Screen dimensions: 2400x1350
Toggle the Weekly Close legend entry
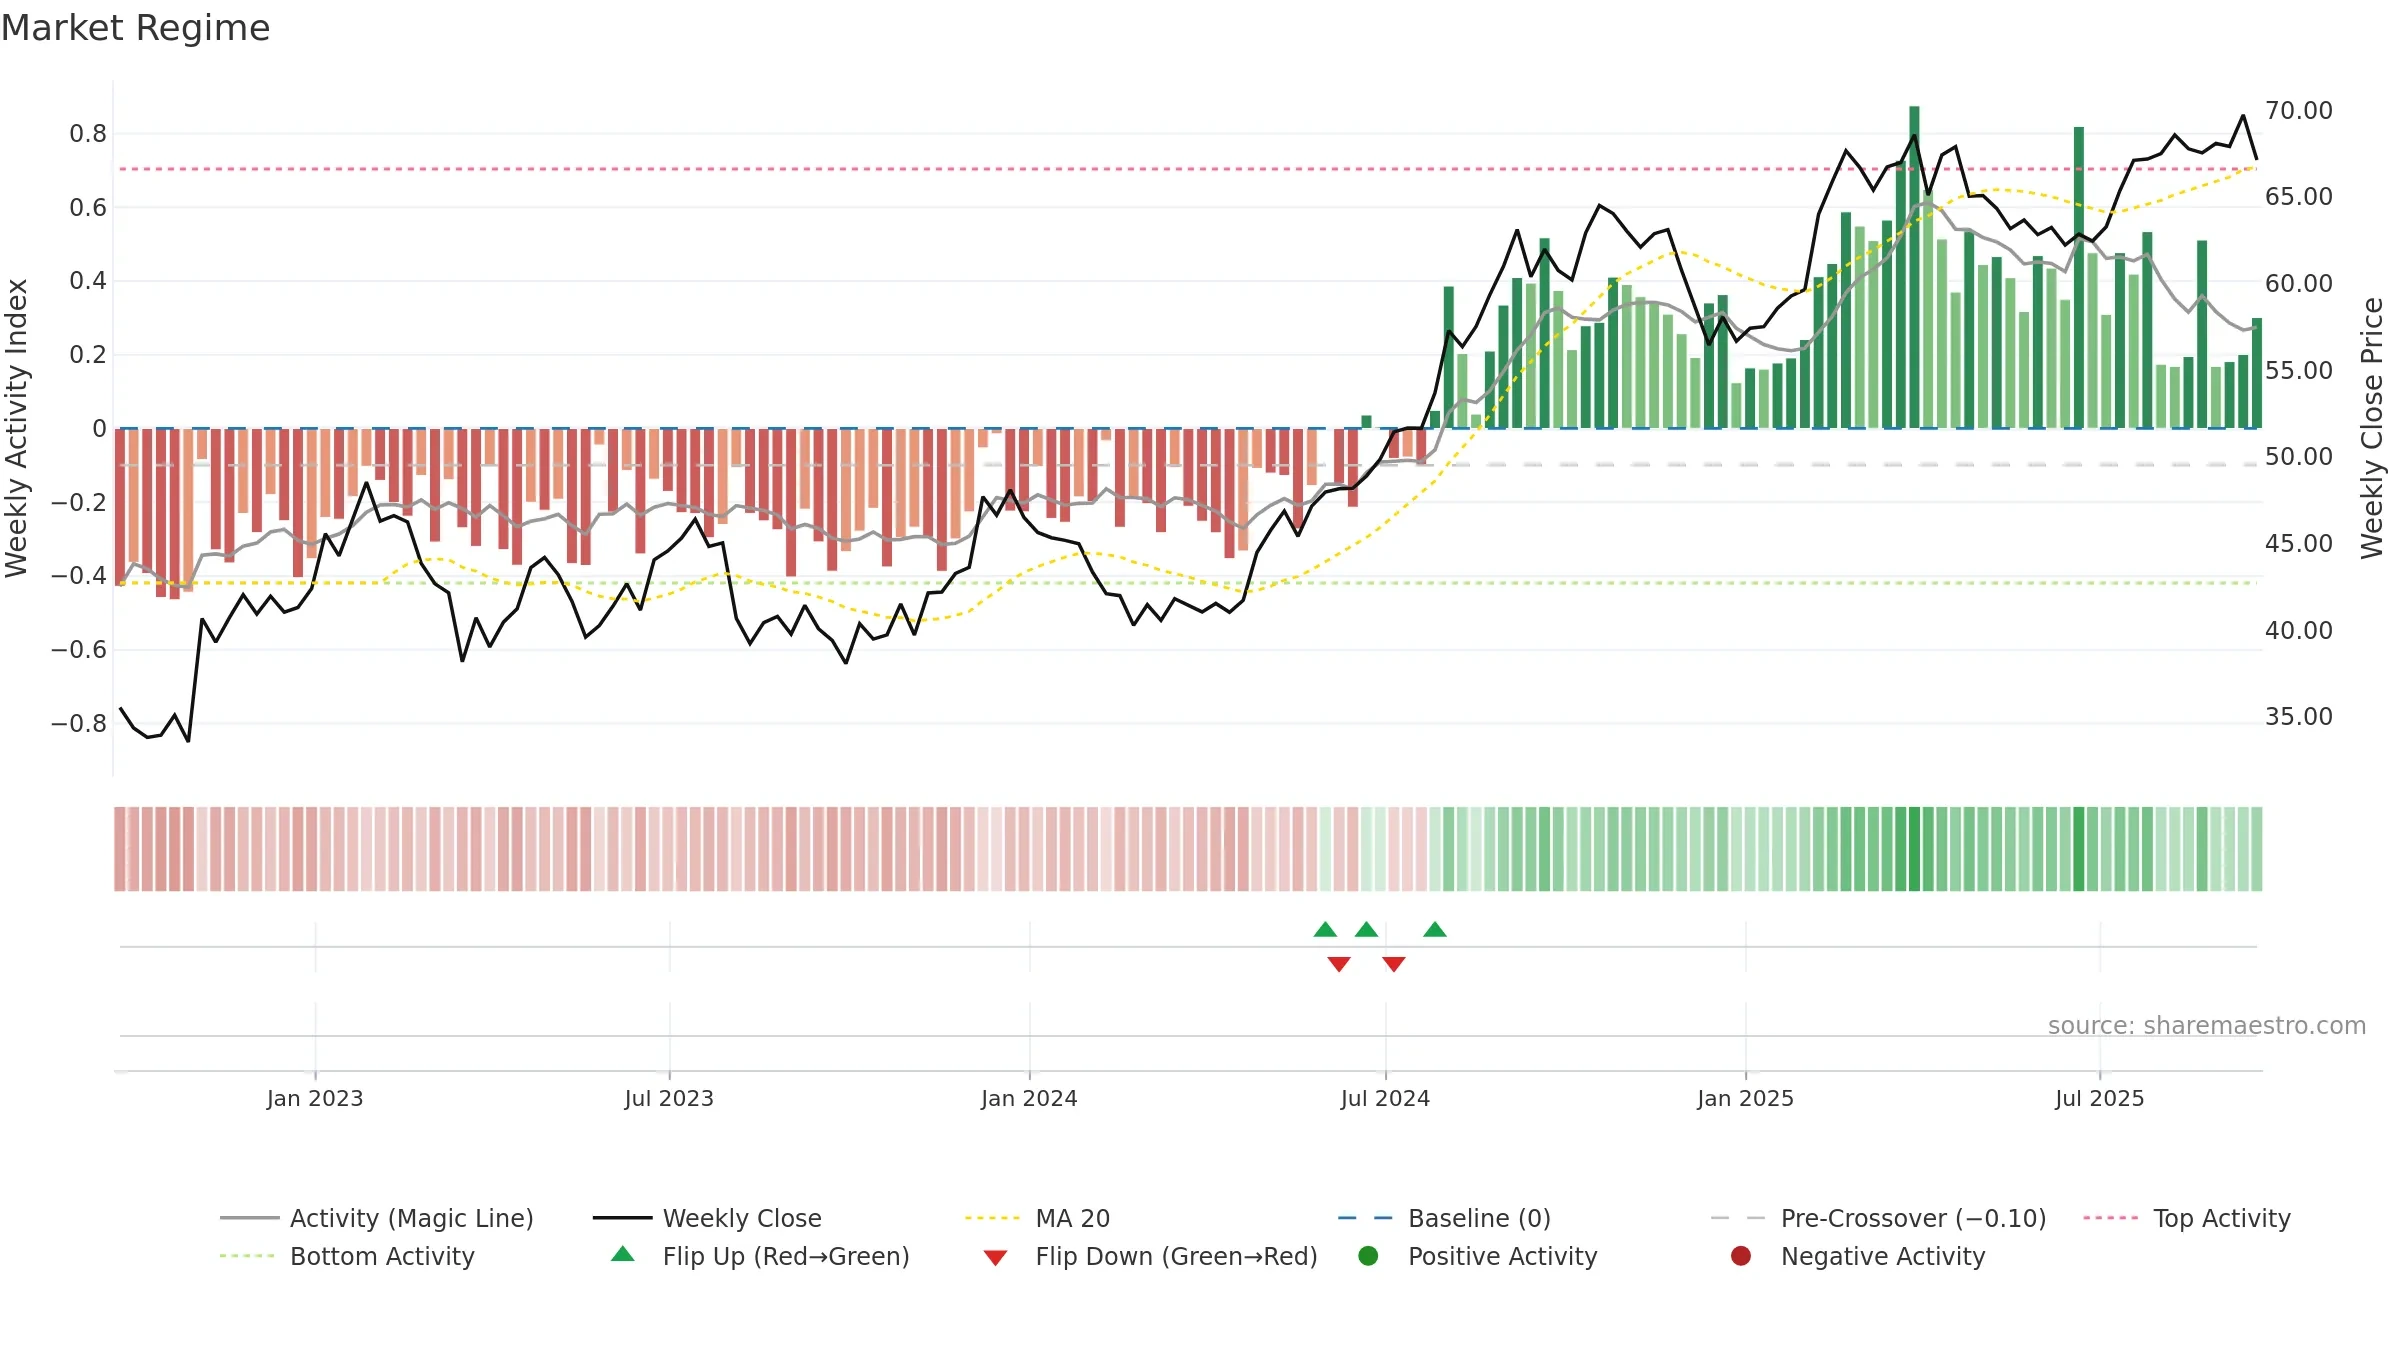707,1218
